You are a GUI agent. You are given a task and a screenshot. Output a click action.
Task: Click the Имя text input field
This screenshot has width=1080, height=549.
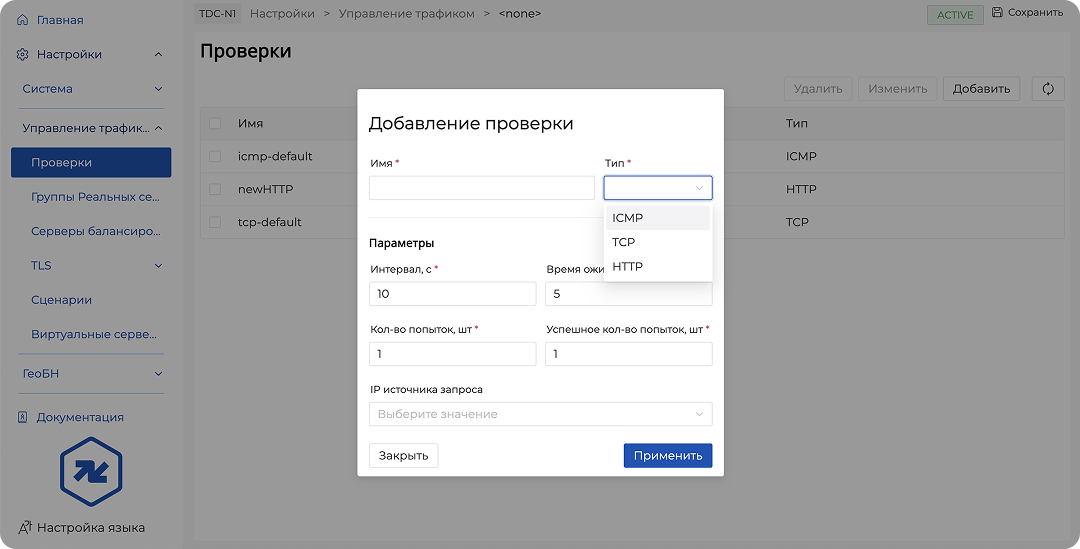point(481,188)
